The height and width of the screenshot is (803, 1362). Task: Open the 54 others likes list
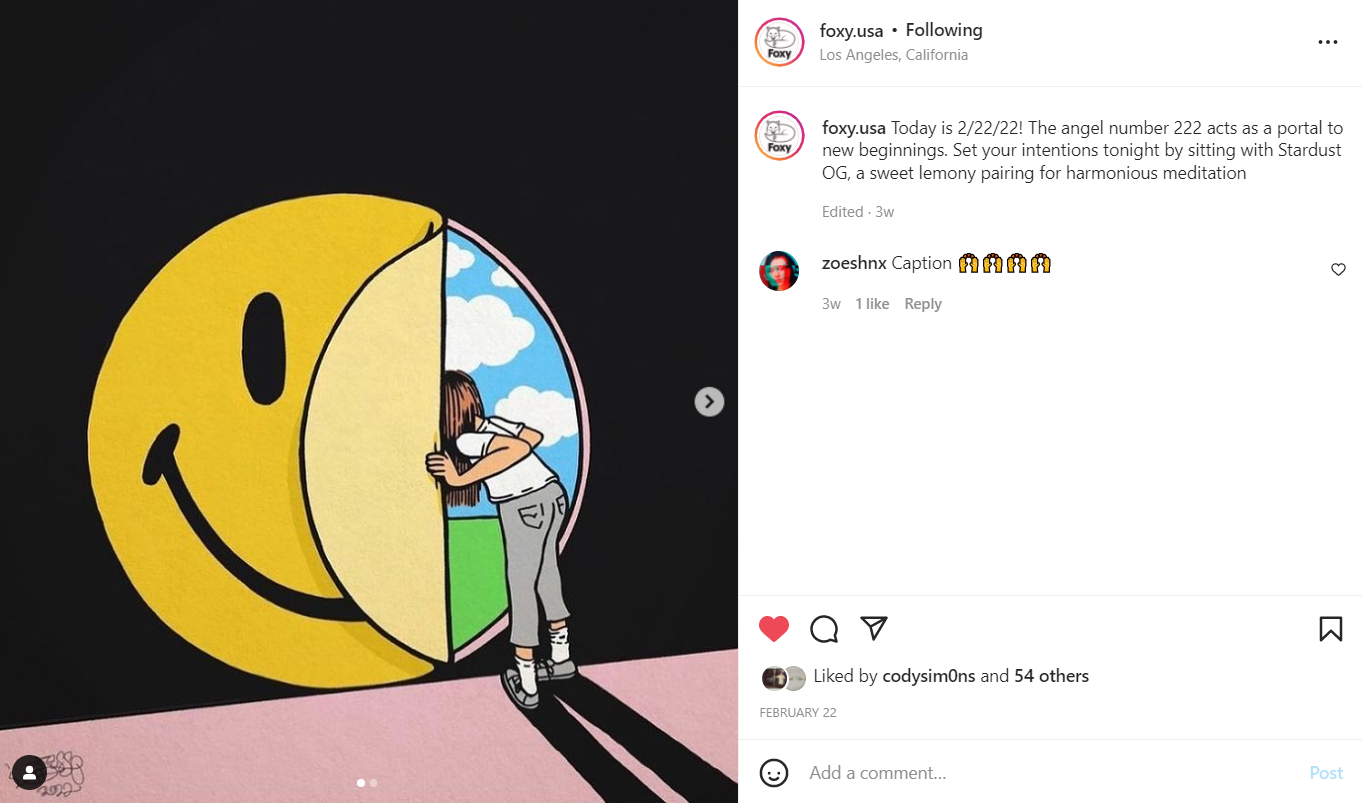click(x=1051, y=676)
